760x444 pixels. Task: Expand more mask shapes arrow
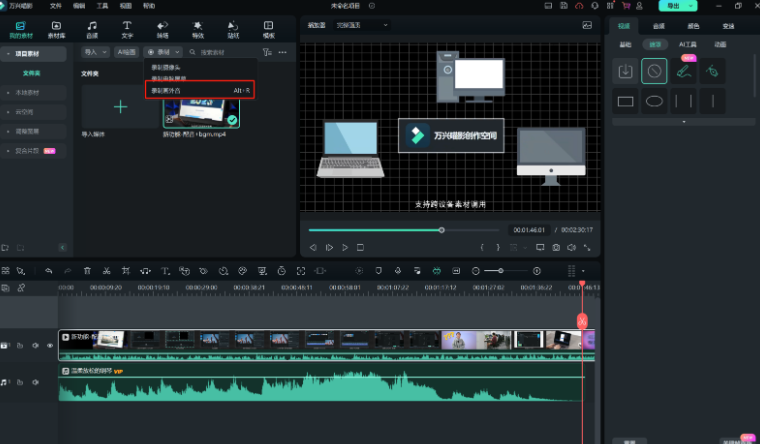pos(683,122)
